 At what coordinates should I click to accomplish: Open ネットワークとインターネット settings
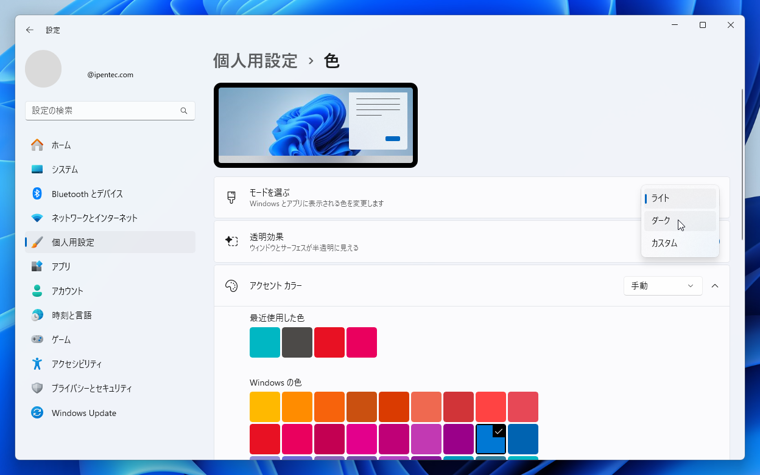coord(110,218)
